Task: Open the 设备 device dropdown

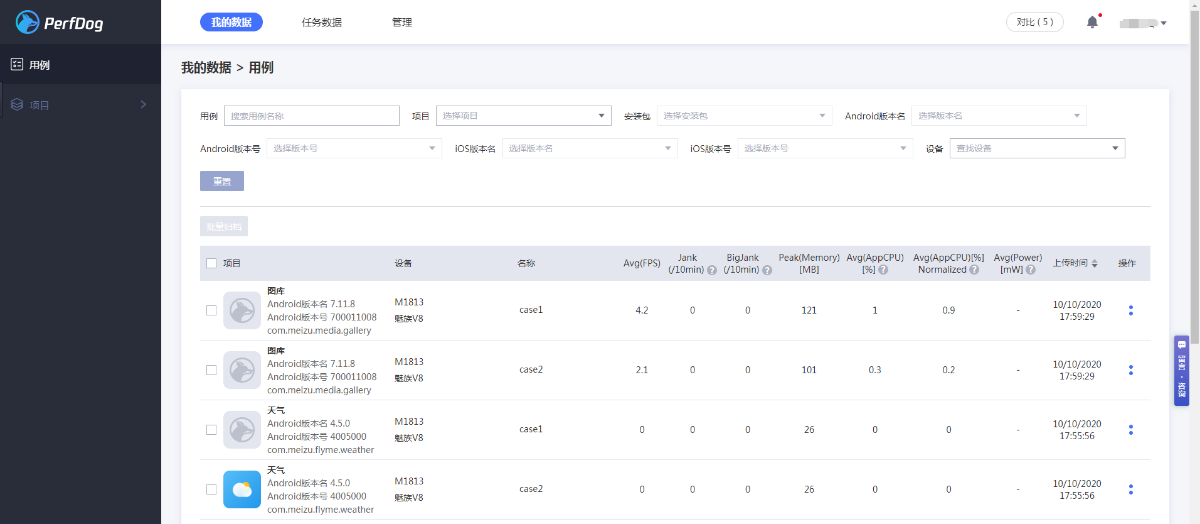Action: pyautogui.click(x=1037, y=148)
